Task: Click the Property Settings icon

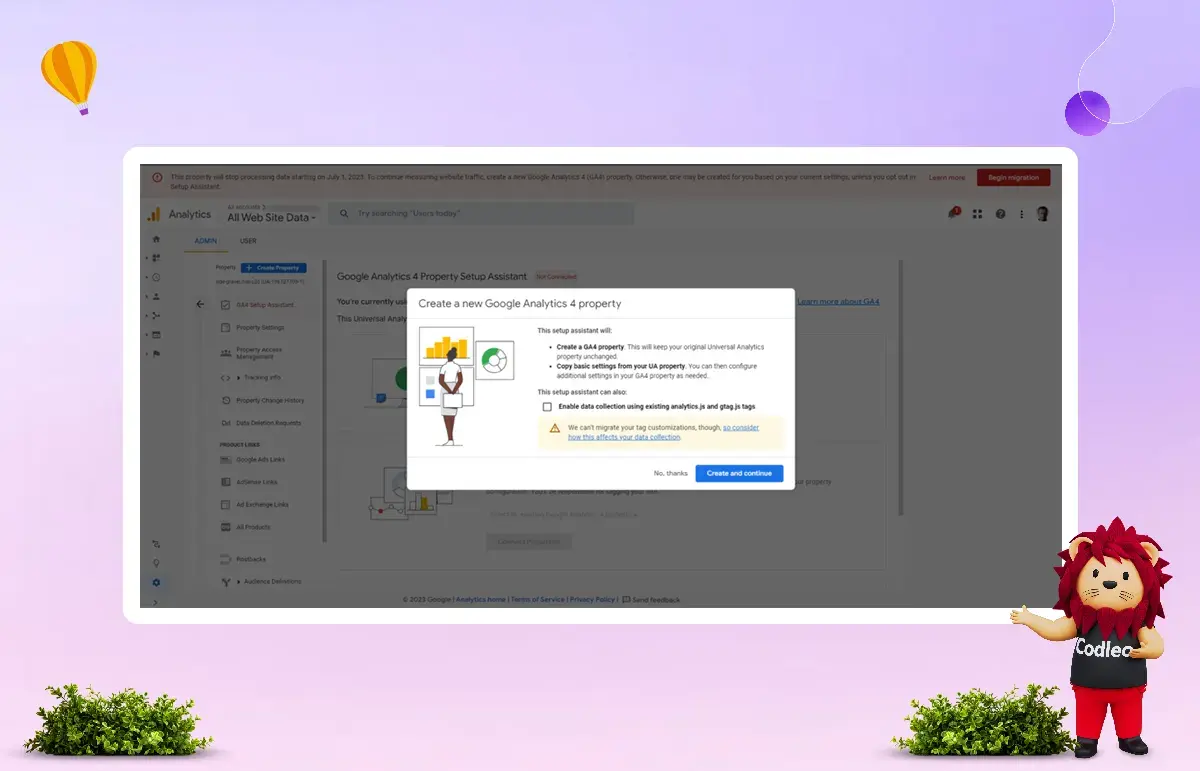Action: pyautogui.click(x=226, y=328)
